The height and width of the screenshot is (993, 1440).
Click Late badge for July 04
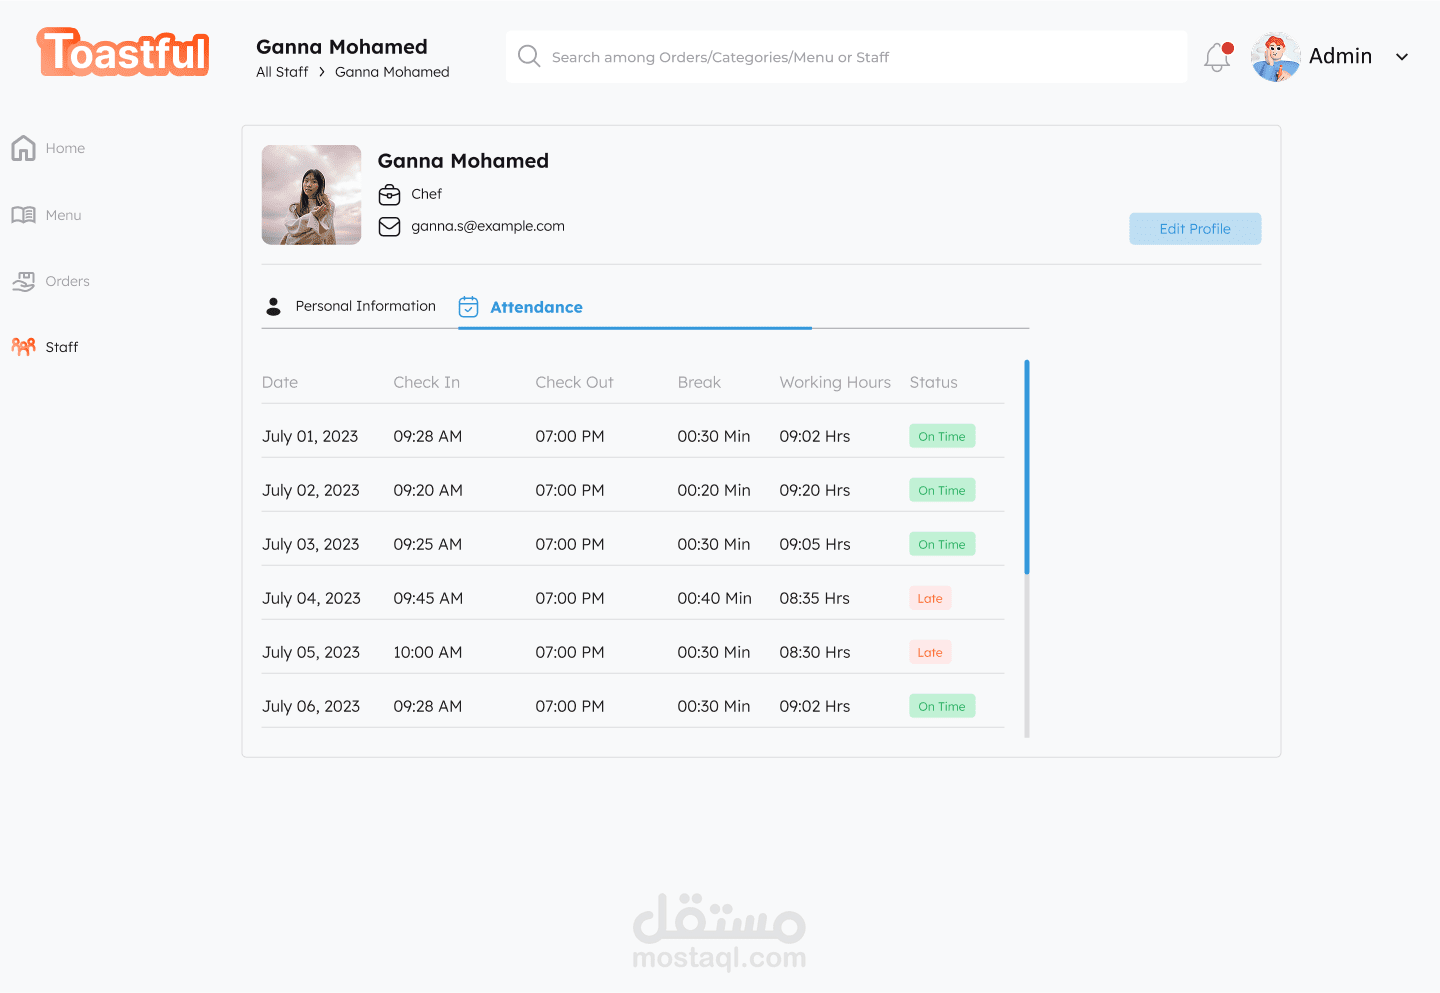click(930, 598)
